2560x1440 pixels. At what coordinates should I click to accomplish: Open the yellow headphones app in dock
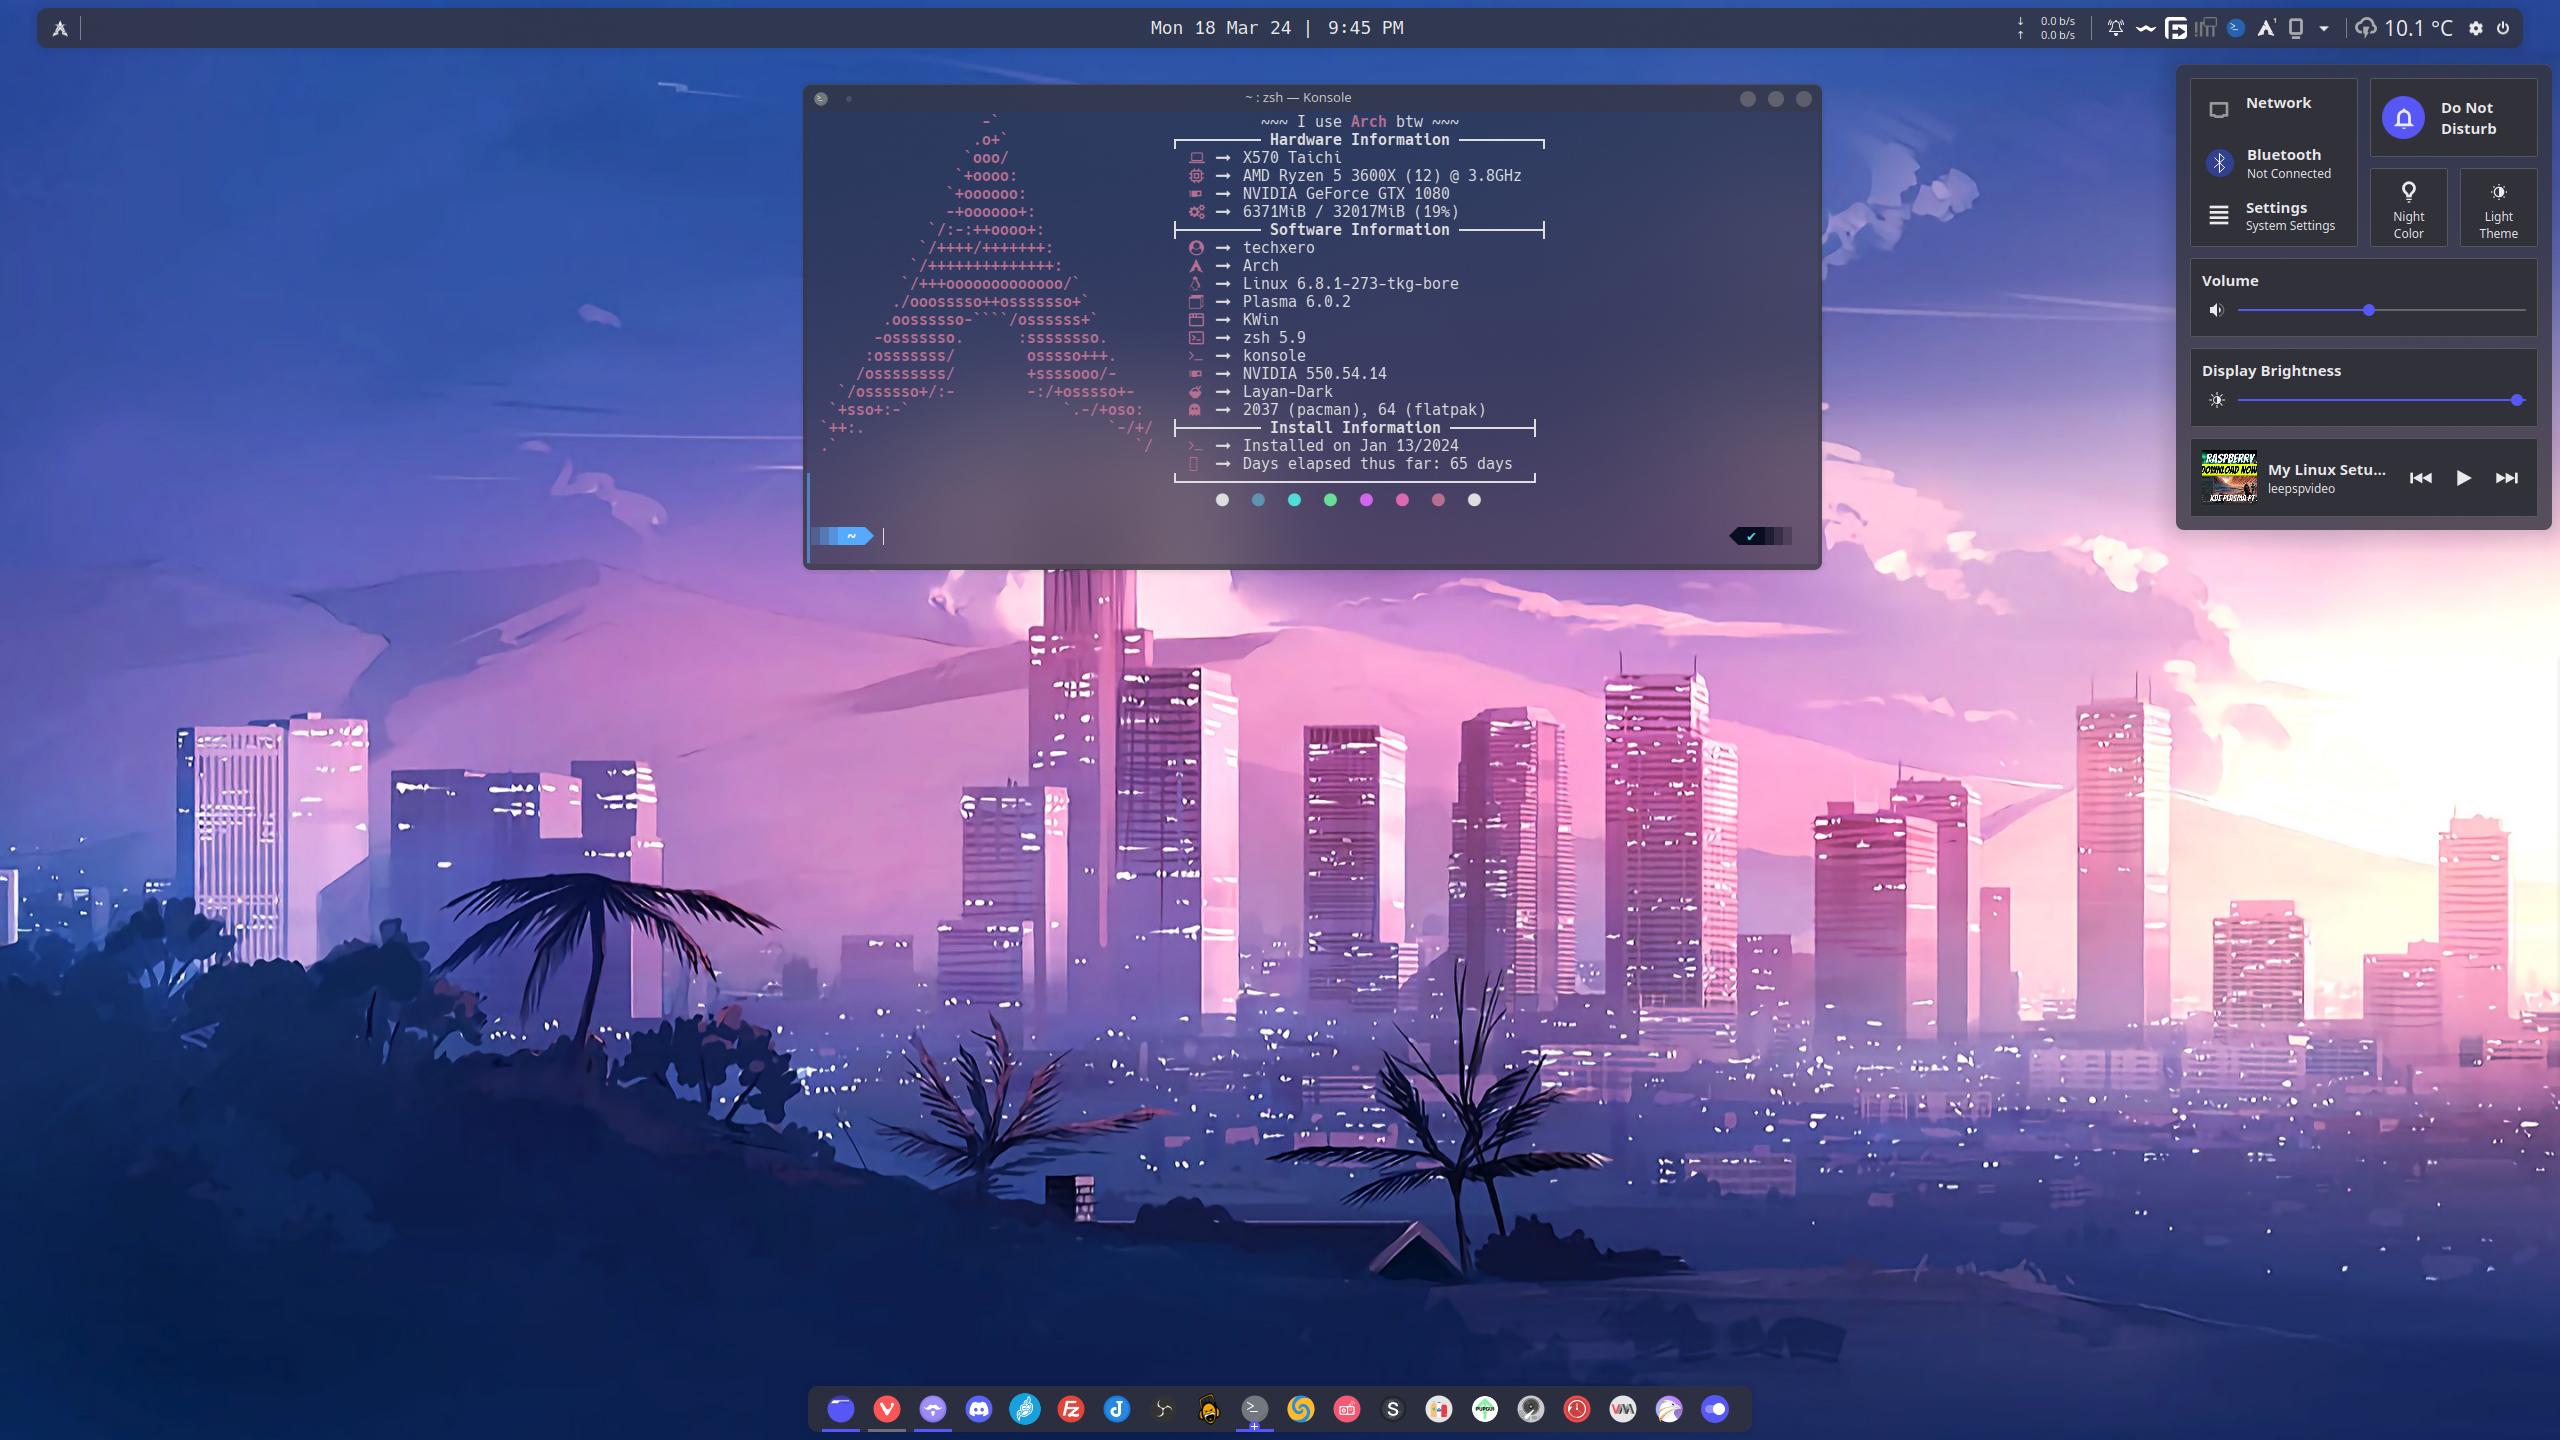1209,1409
